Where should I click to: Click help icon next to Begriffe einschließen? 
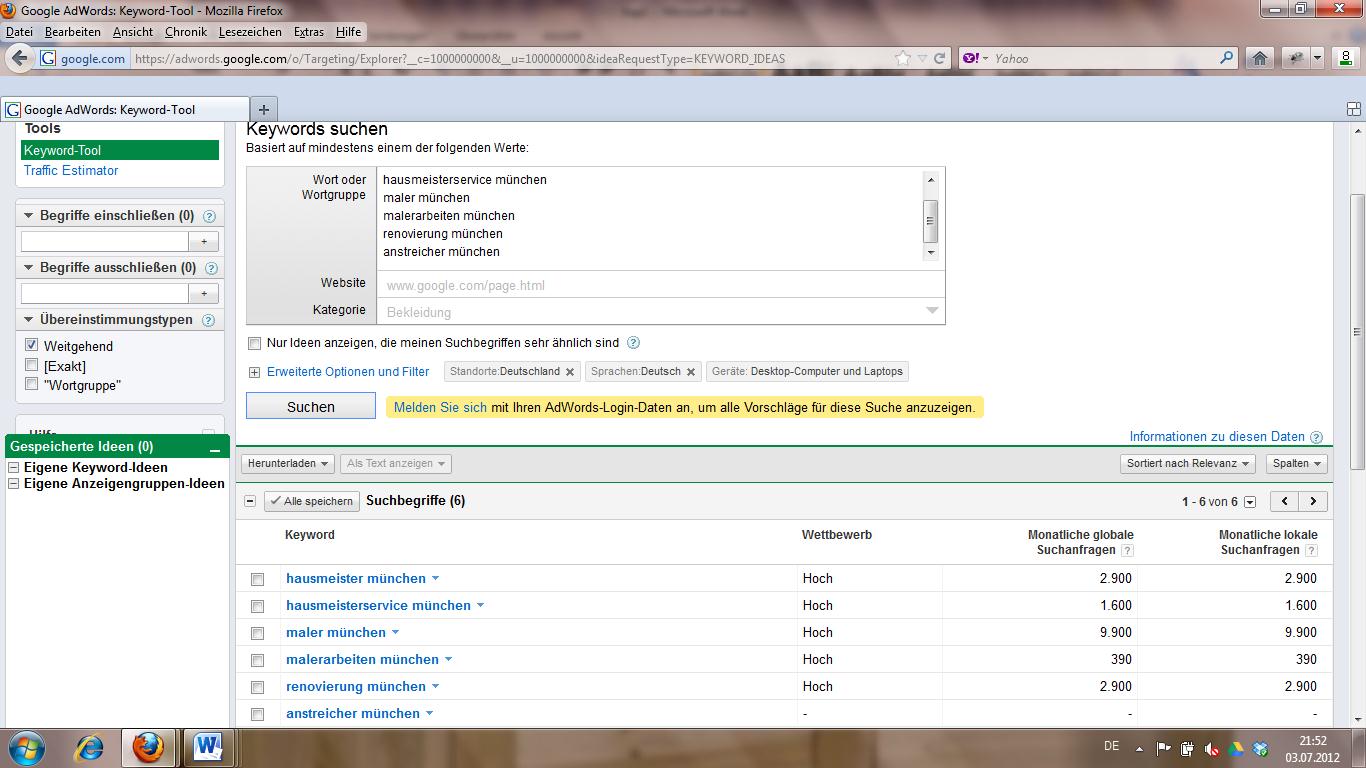[x=209, y=216]
